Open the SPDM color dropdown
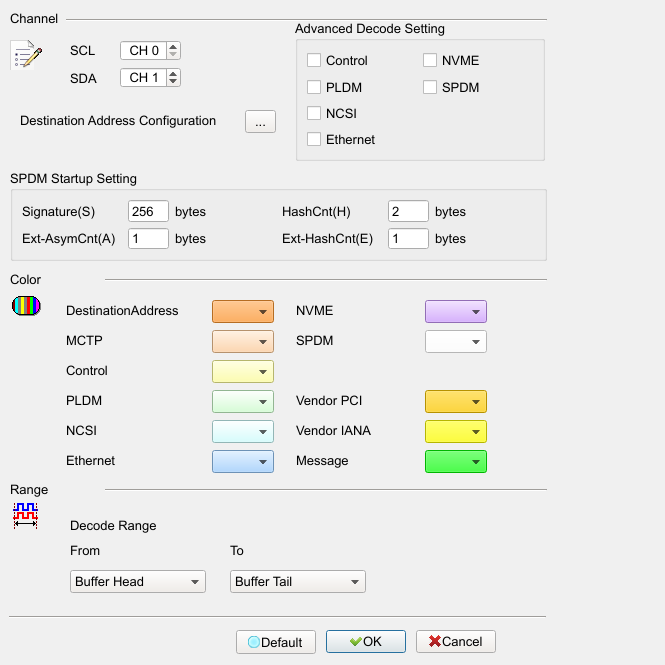This screenshot has height=665, width=665. click(x=456, y=341)
